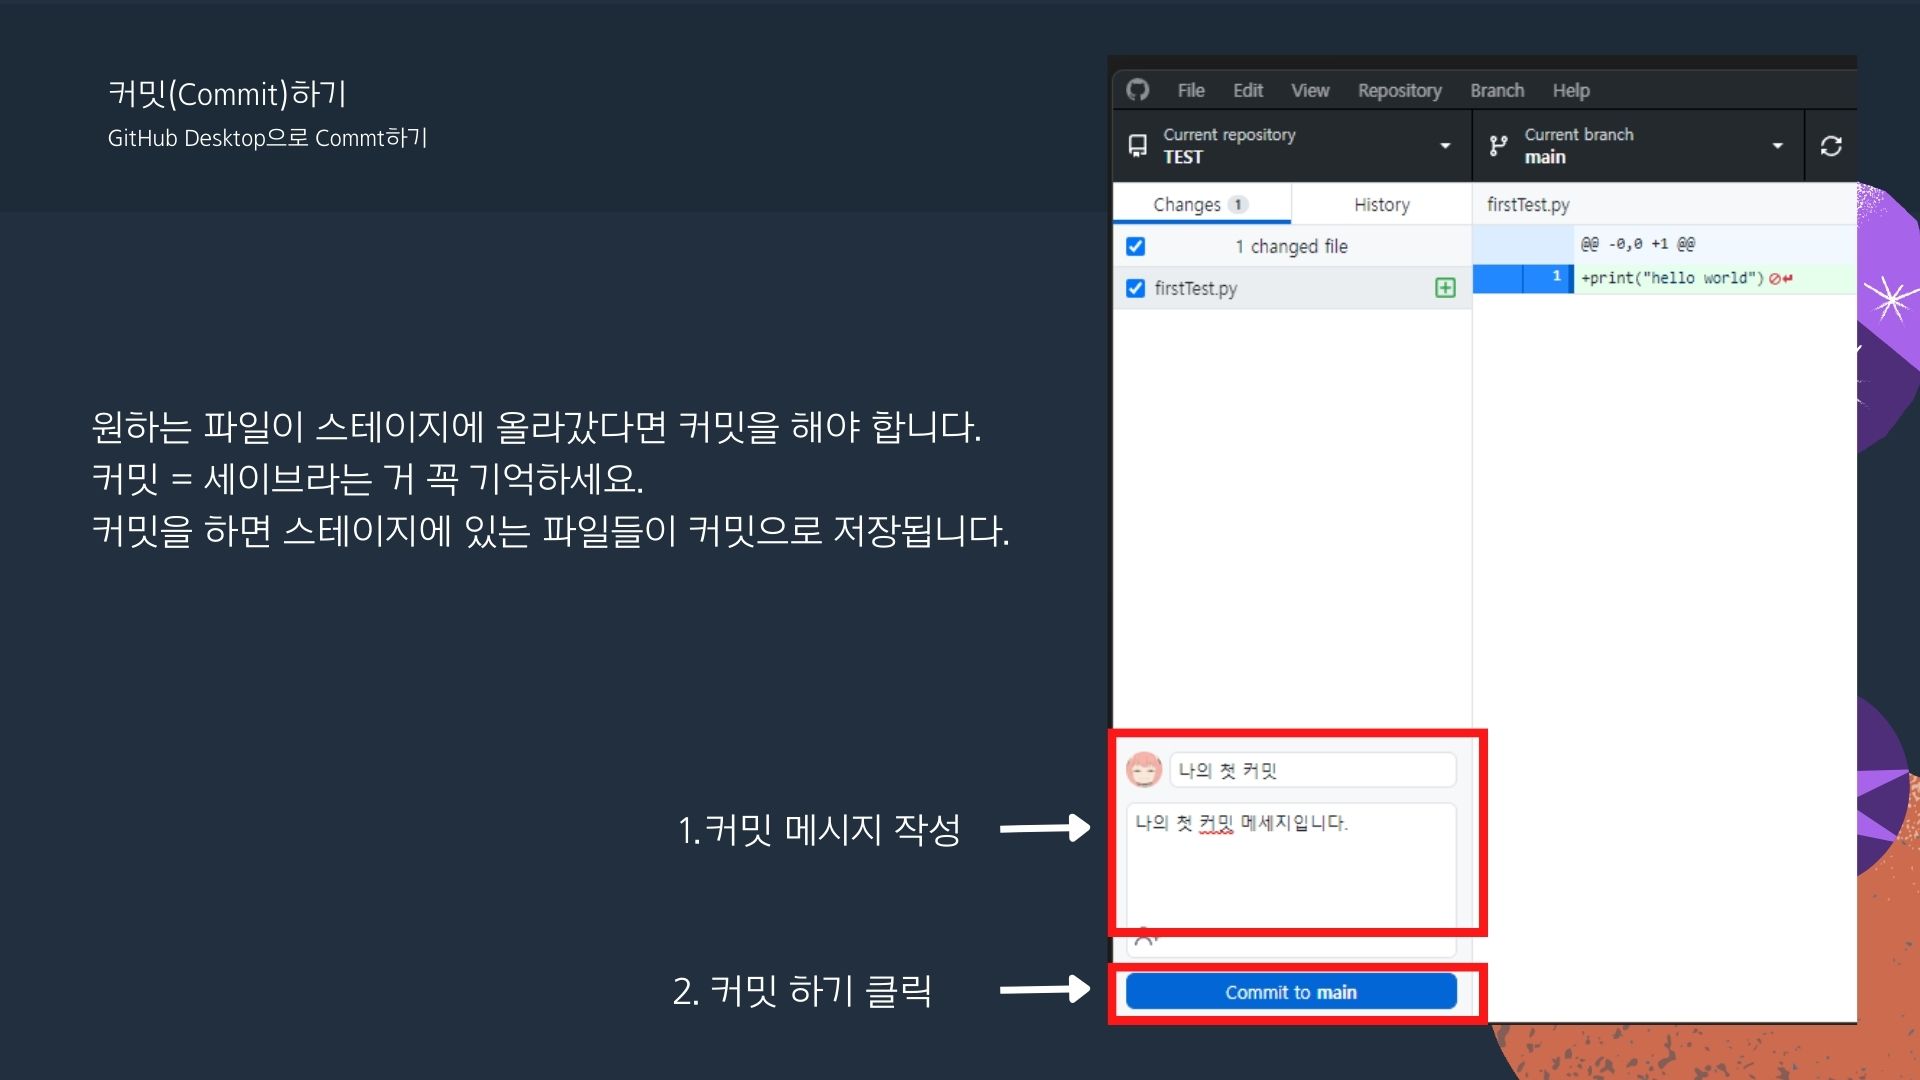Switch to the Changes tab
This screenshot has width=1920, height=1080.
coord(1201,204)
